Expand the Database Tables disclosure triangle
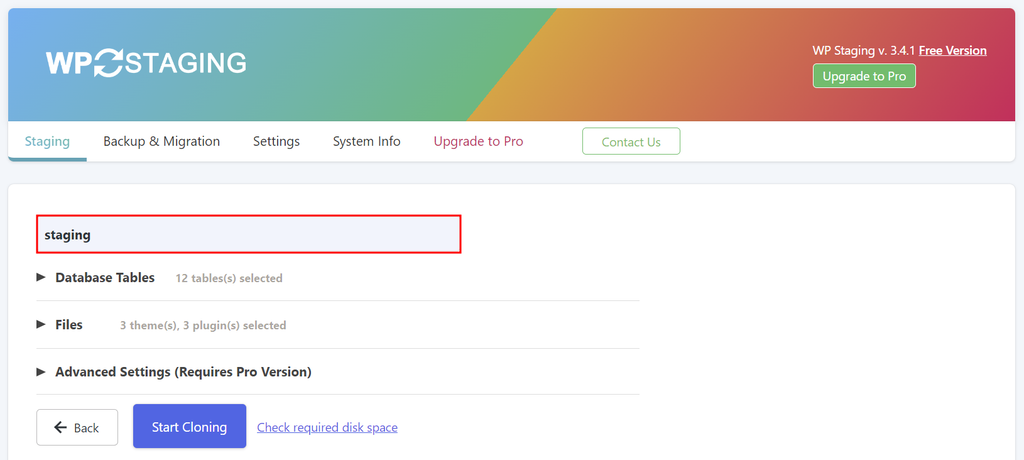Screen dimensions: 1024x460 point(41,277)
